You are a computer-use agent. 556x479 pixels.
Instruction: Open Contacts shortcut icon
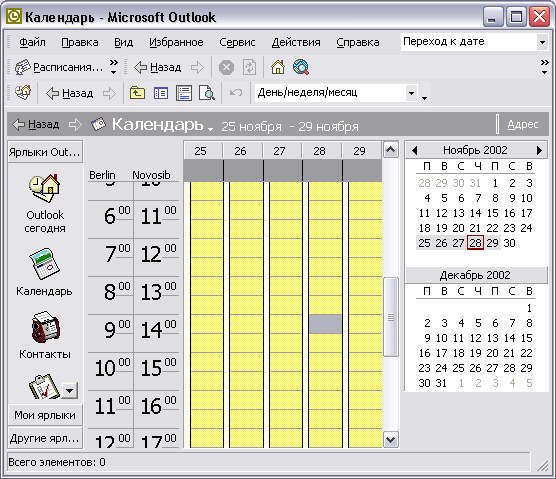click(45, 327)
